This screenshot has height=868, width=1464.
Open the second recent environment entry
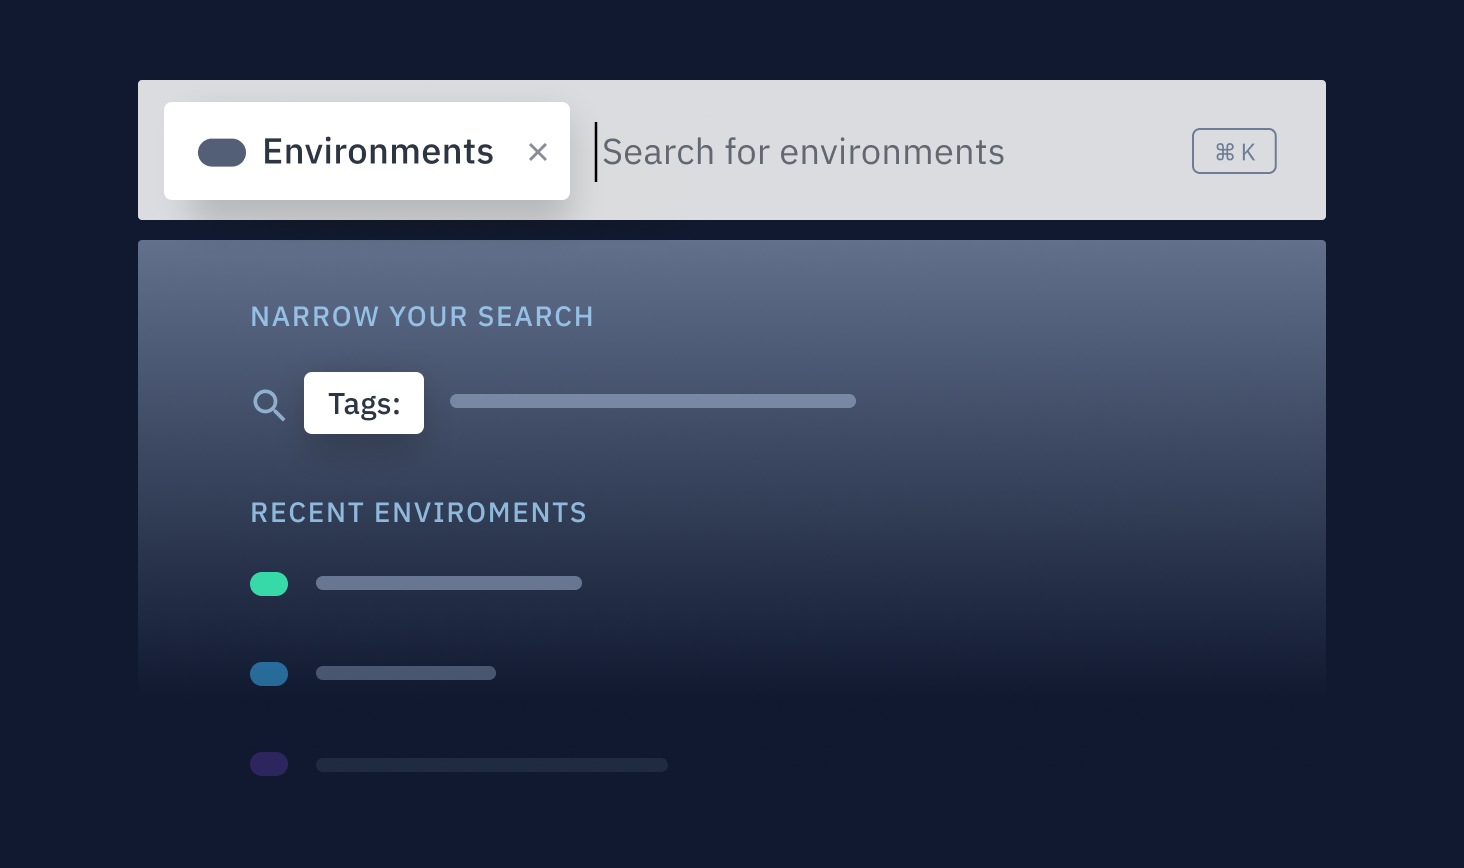coord(406,673)
